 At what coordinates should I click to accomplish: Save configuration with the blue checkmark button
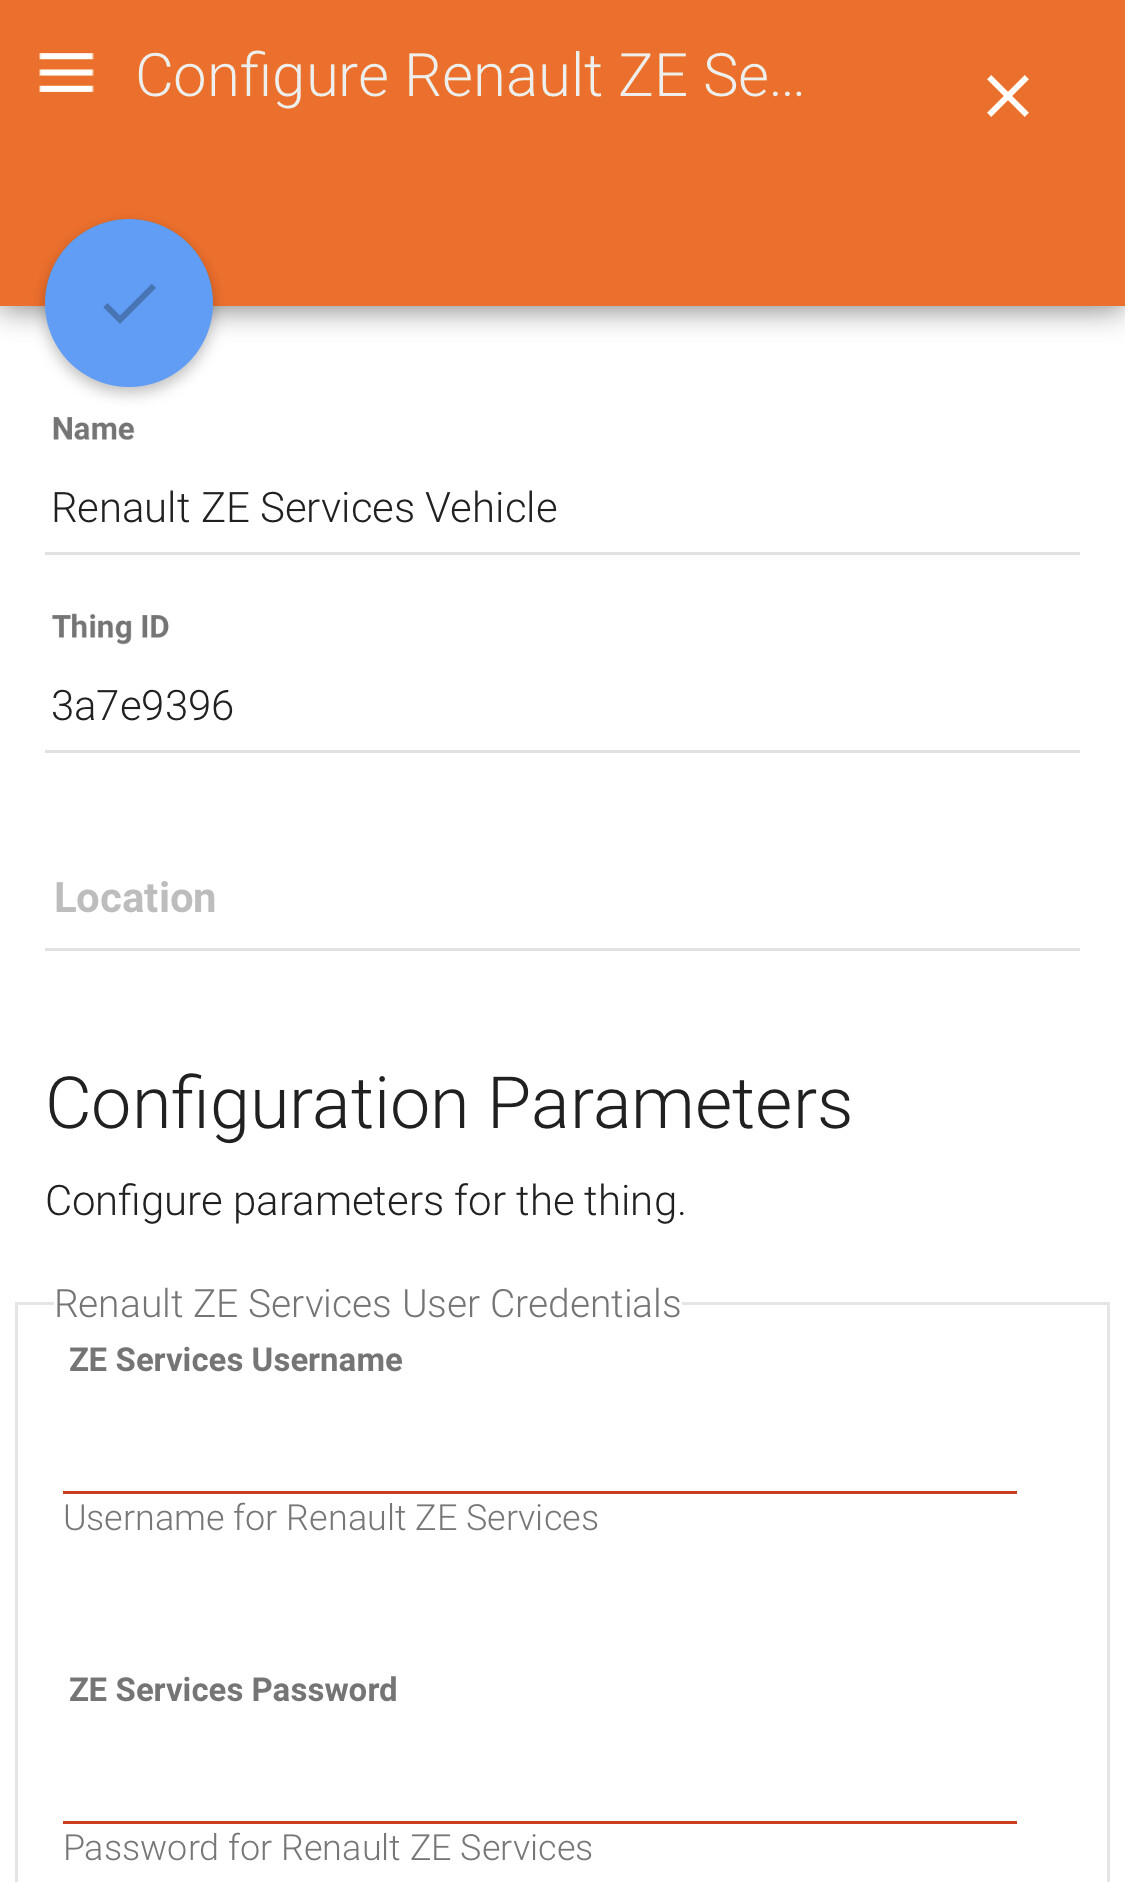point(129,303)
